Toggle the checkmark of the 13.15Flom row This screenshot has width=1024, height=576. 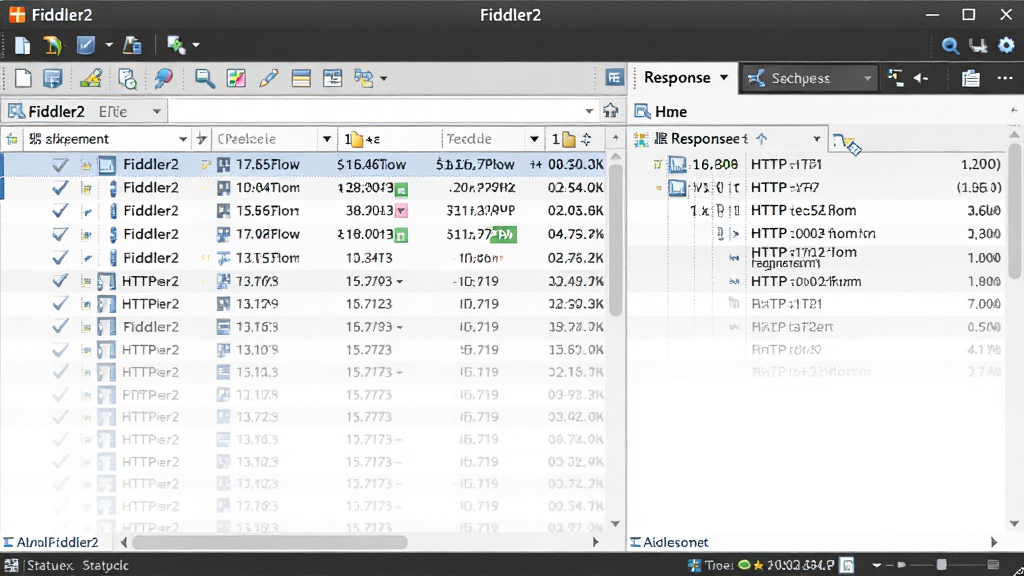click(60, 258)
